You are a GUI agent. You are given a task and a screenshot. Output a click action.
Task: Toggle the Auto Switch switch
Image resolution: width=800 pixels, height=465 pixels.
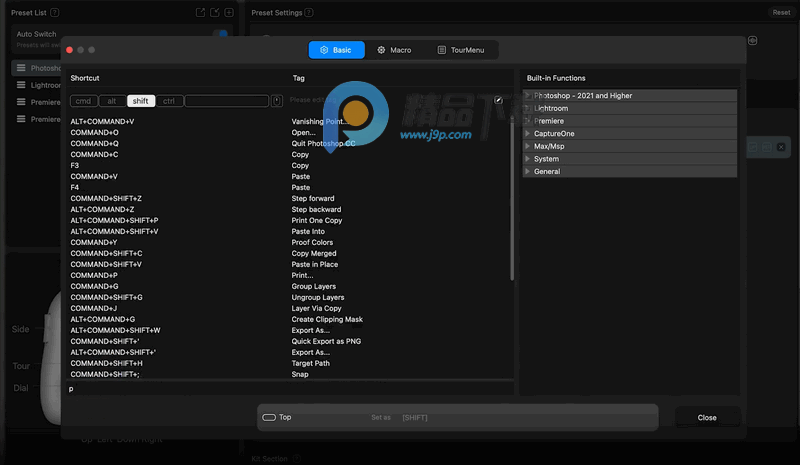pos(221,34)
